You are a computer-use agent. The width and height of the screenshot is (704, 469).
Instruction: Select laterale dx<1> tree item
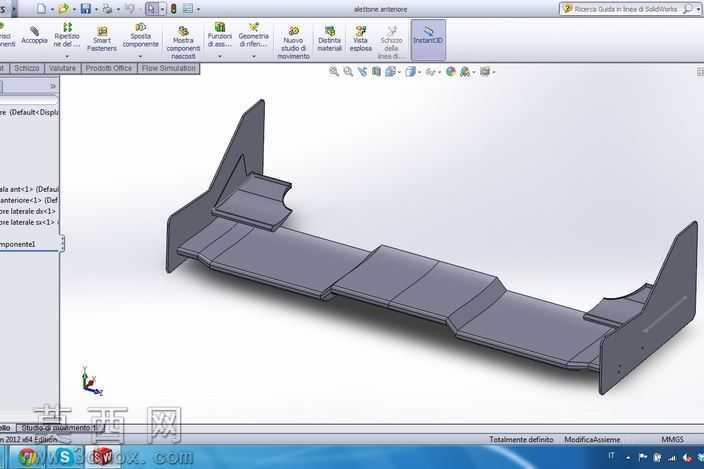tap(28, 211)
